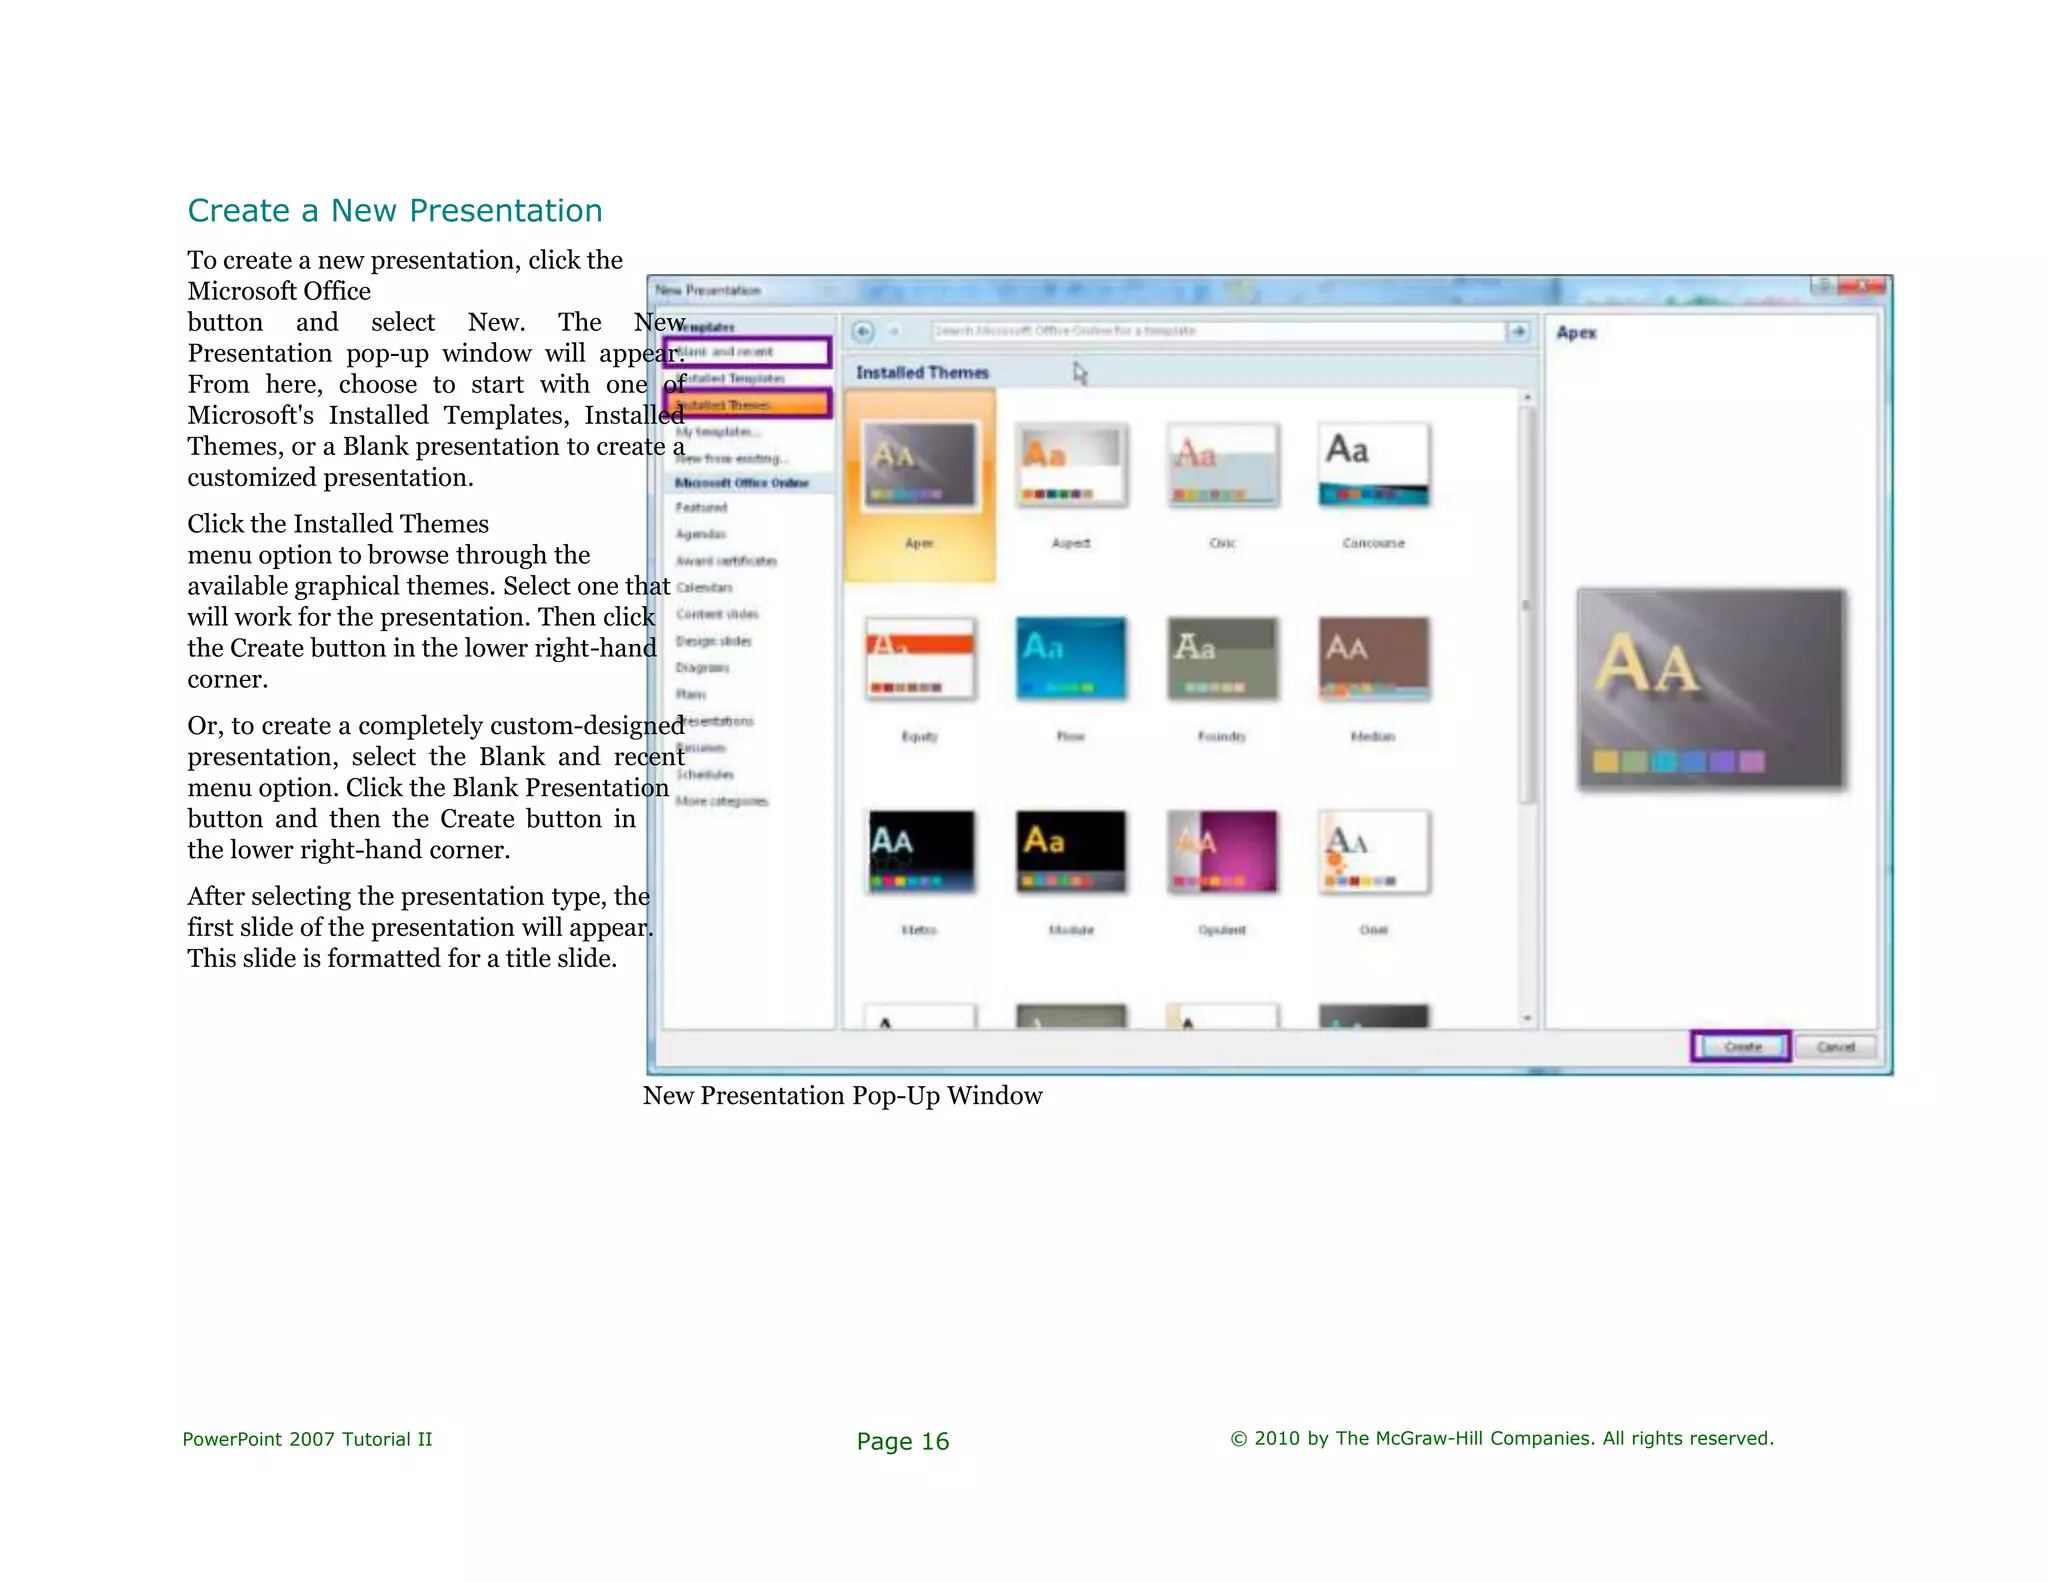Screen dimensions: 2048x1583
Task: Choose New from existing option
Action: coord(731,458)
